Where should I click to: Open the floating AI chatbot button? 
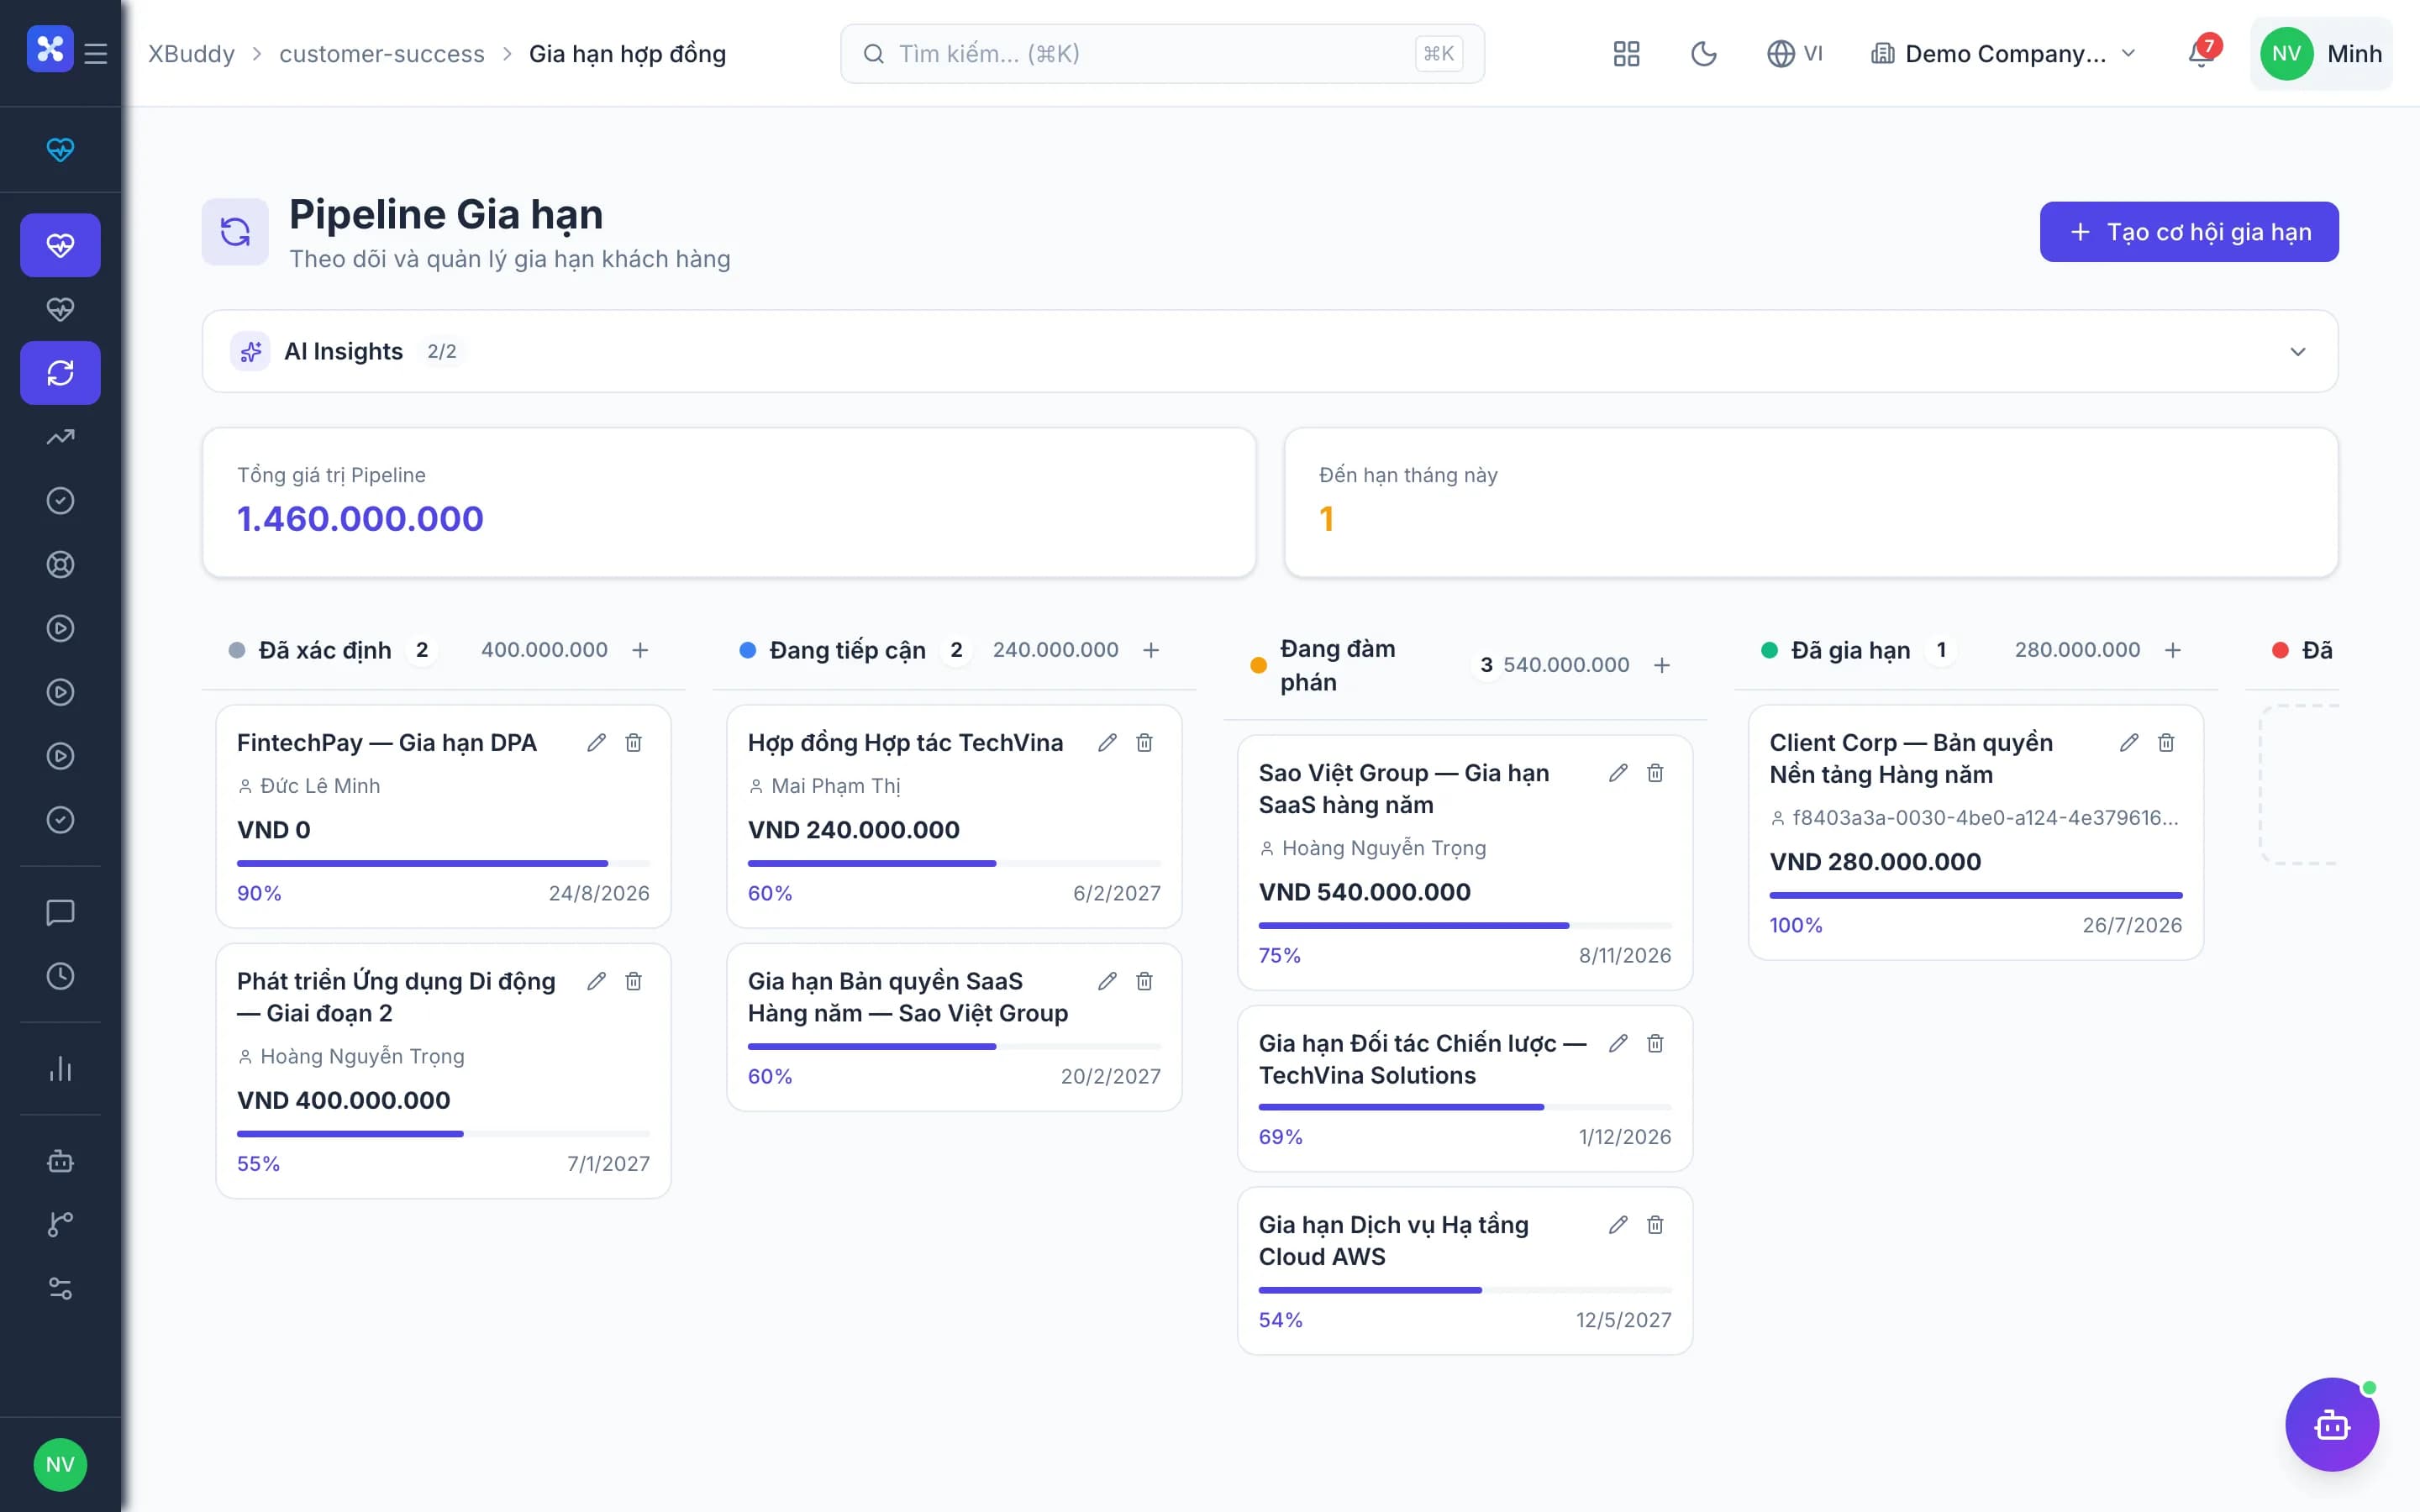2332,1425
